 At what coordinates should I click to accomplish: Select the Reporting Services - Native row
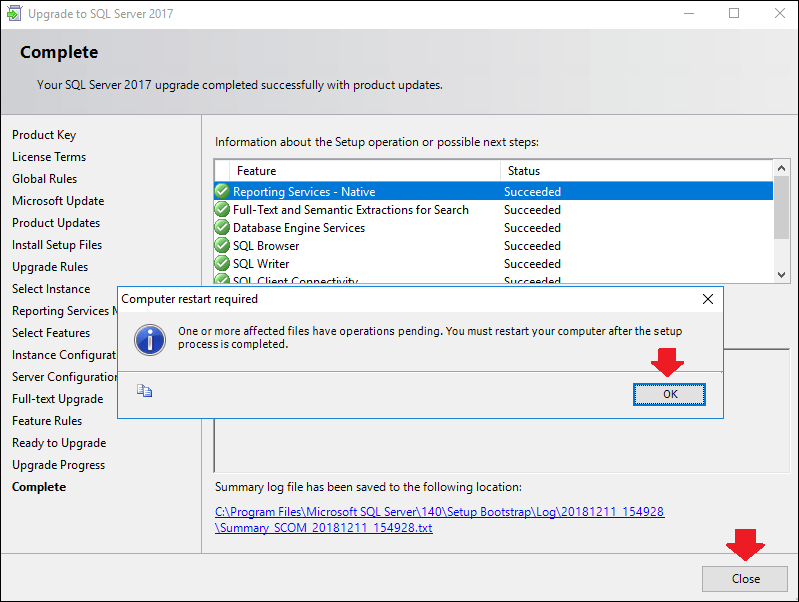493,192
